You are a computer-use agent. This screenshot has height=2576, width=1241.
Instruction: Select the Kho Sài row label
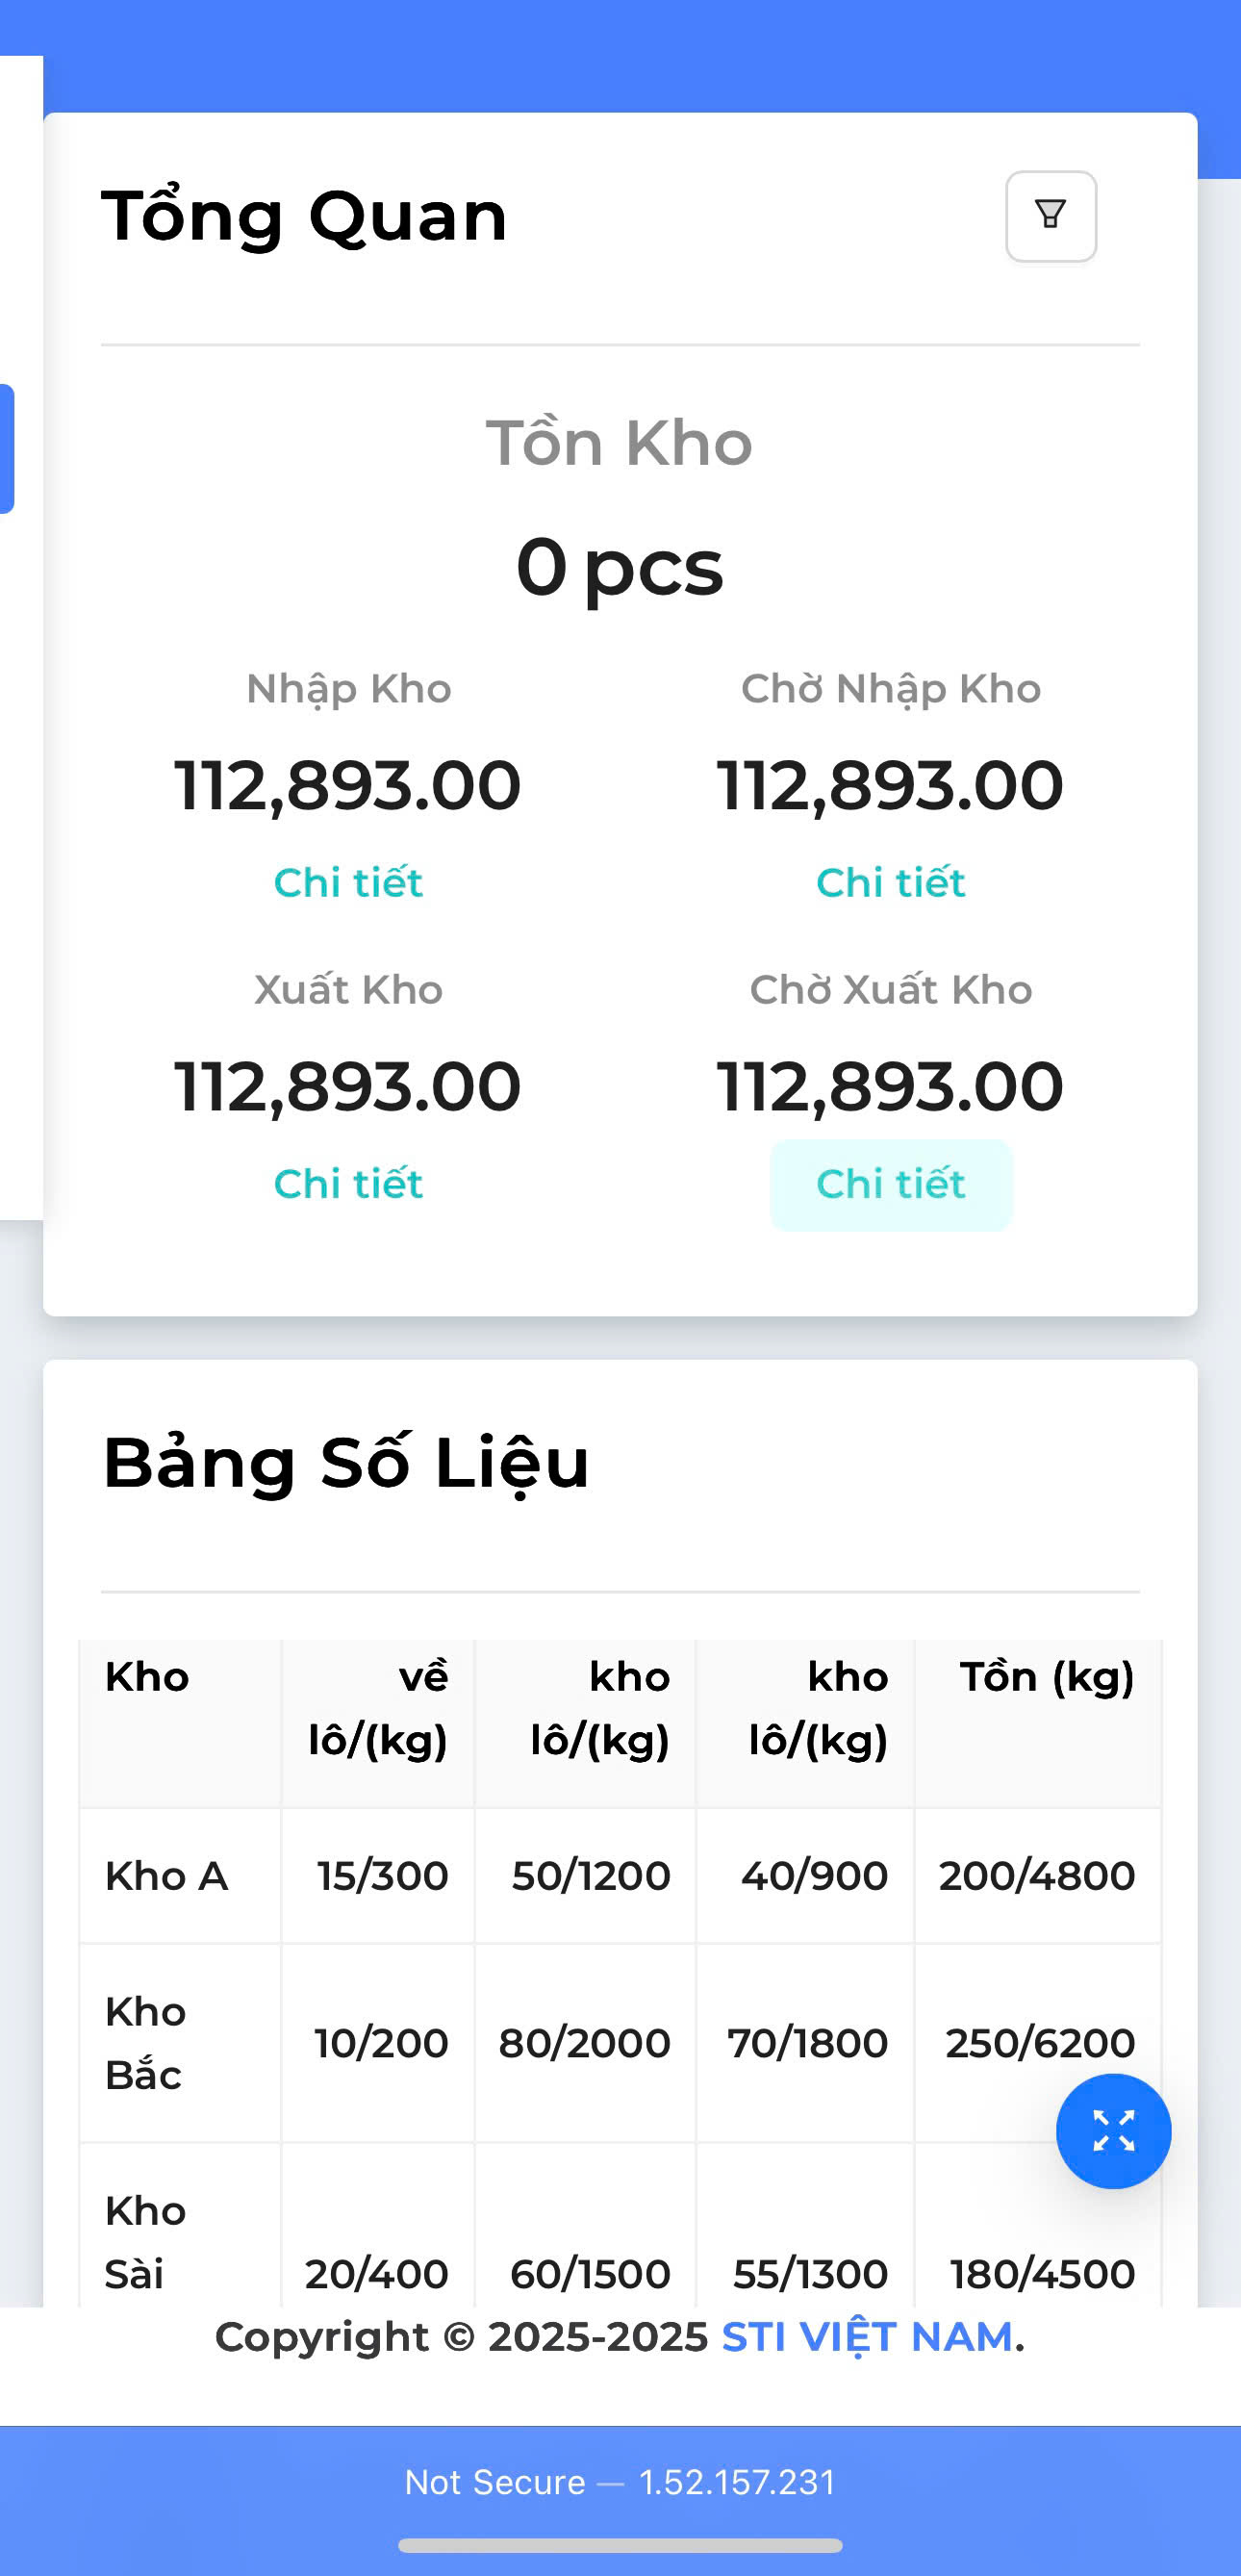(x=145, y=2242)
